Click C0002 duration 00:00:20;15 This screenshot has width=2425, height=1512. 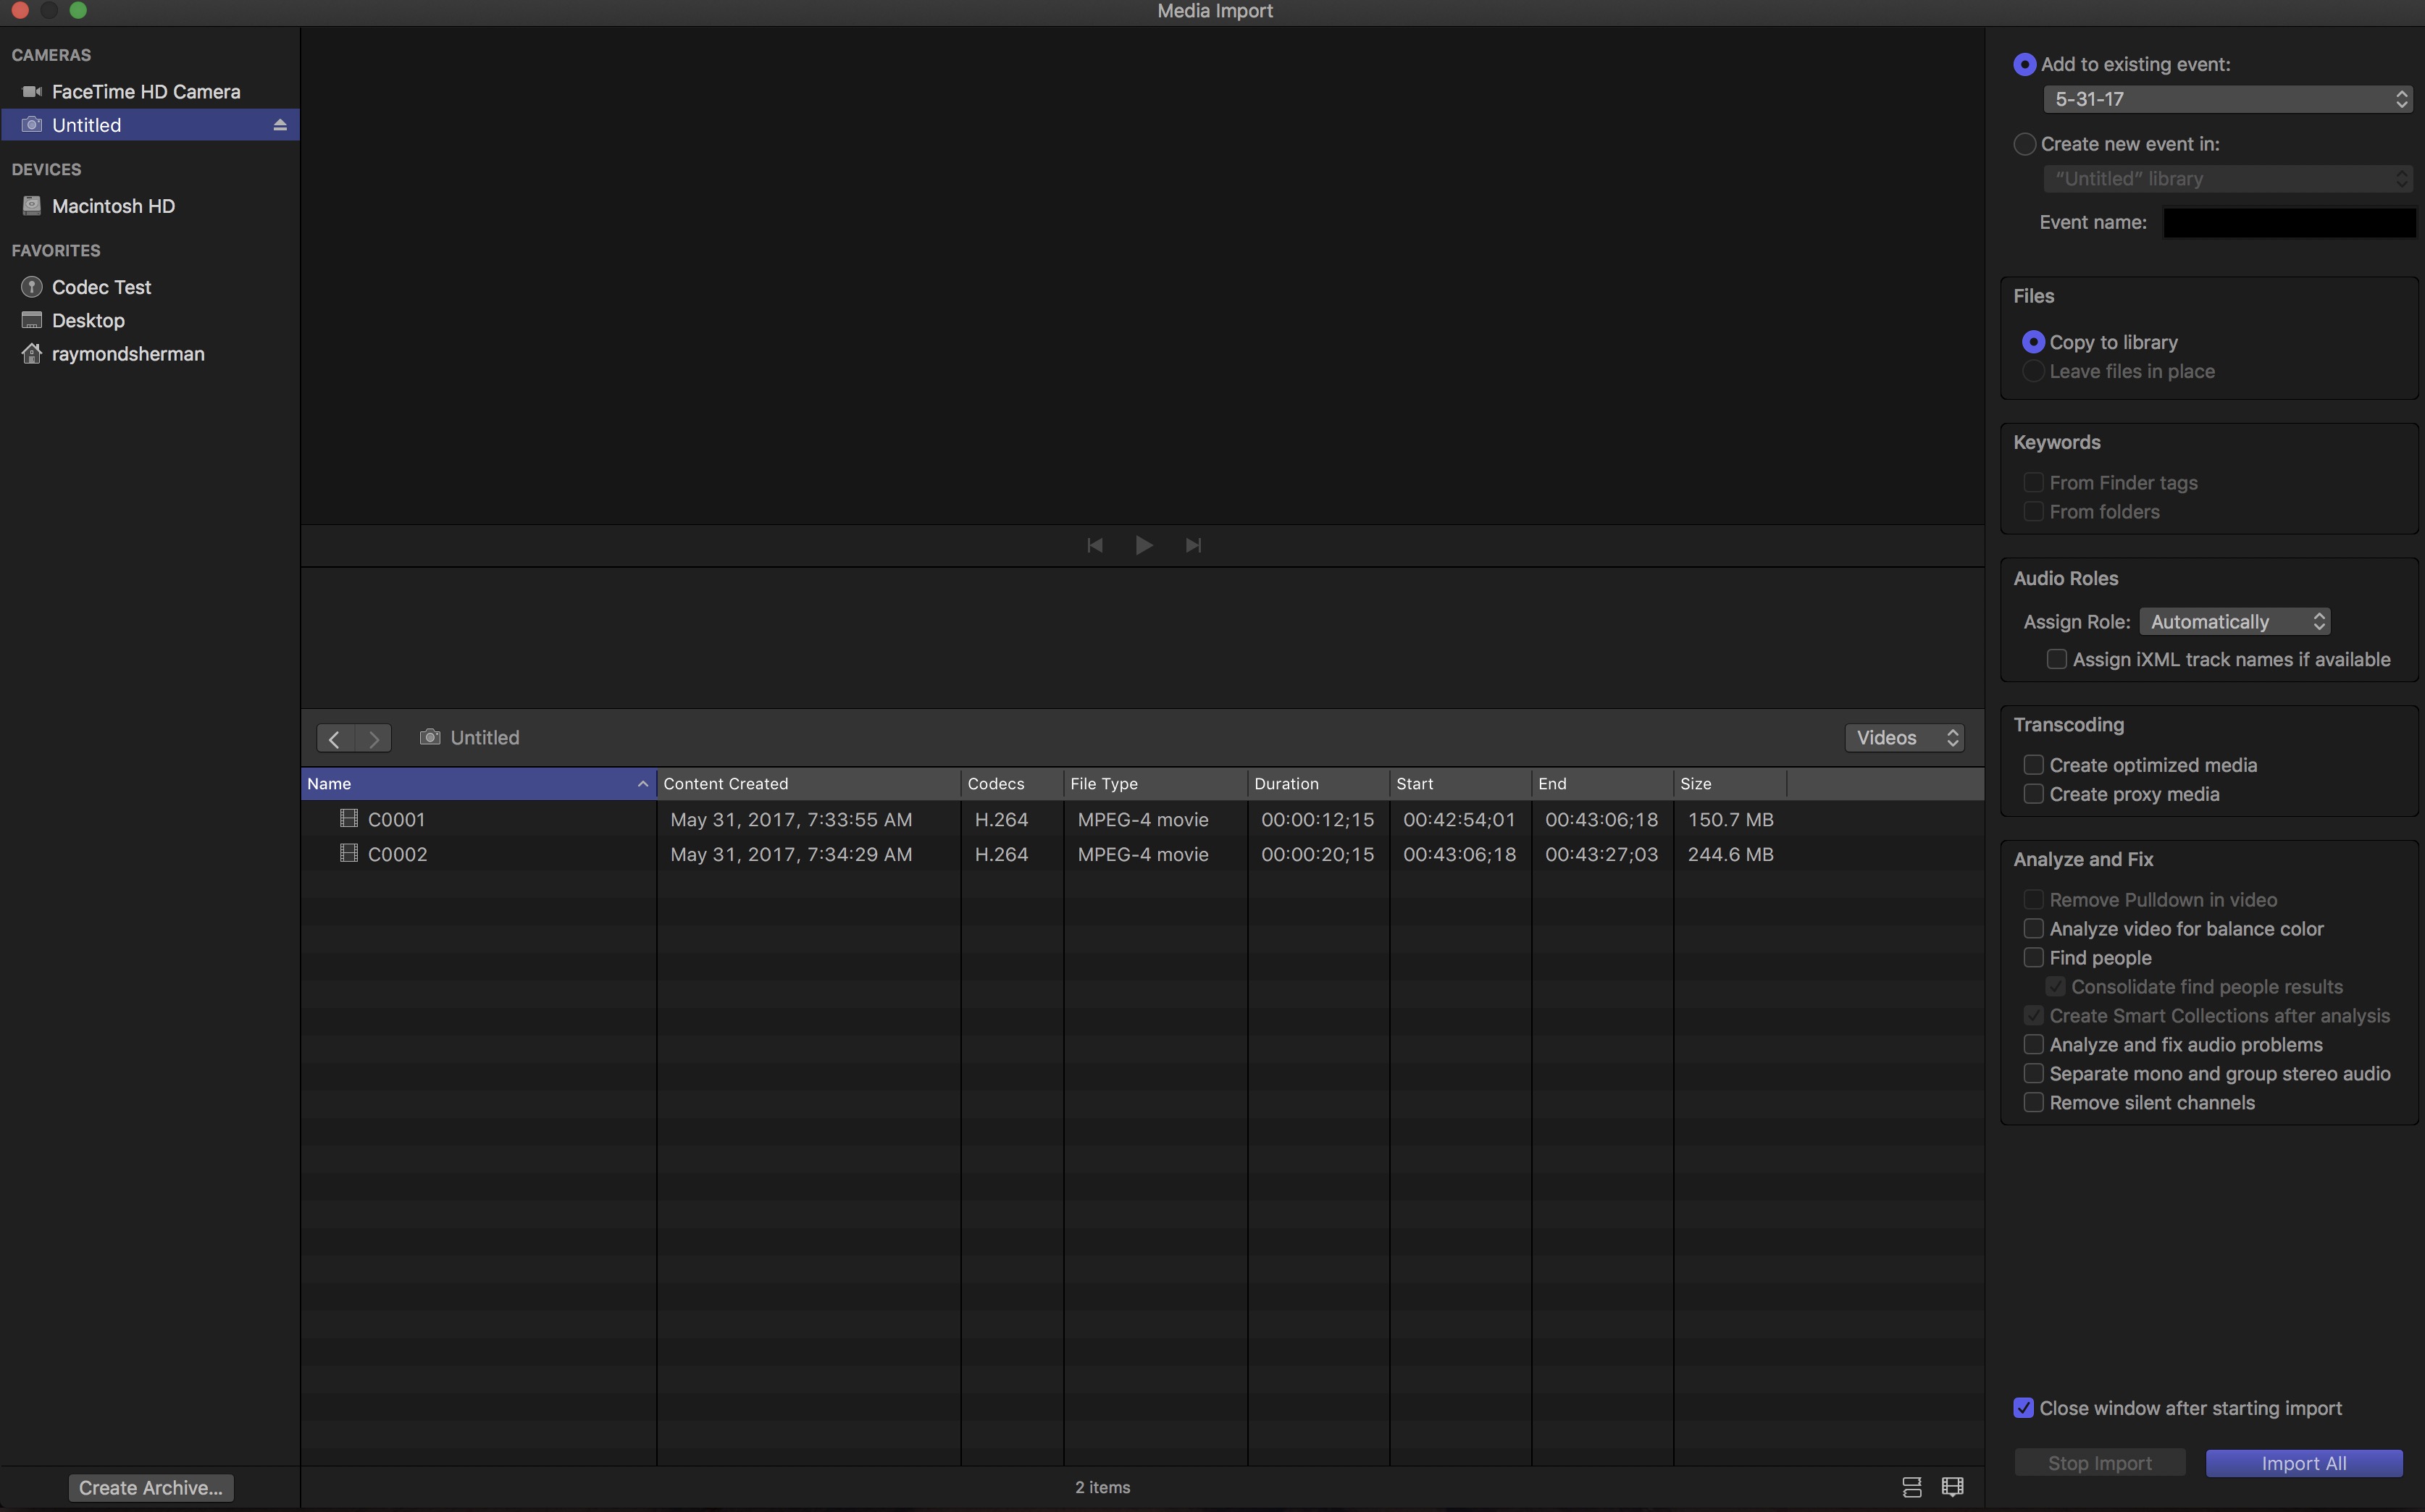coord(1317,855)
